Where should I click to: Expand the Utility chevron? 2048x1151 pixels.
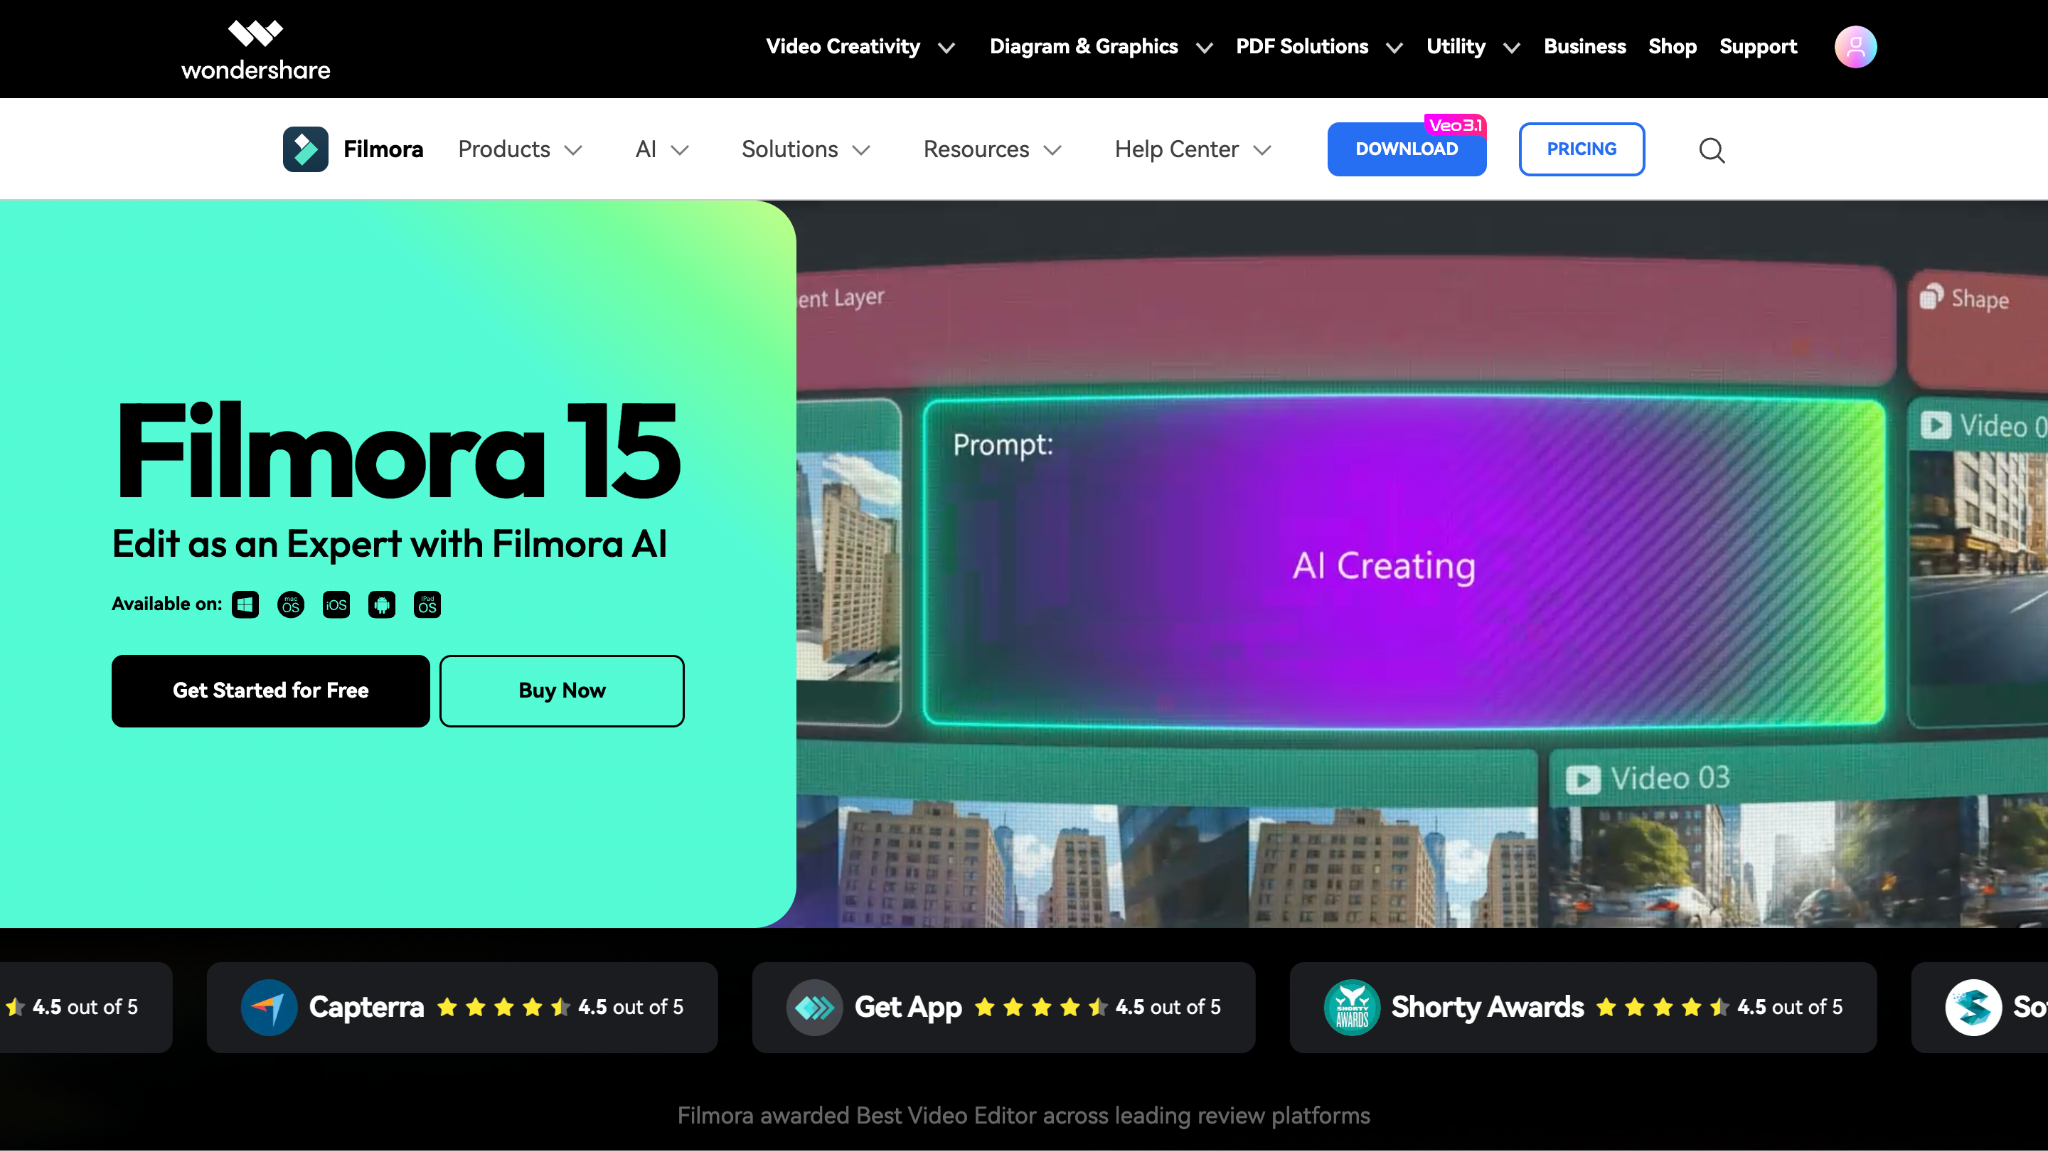(x=1512, y=48)
